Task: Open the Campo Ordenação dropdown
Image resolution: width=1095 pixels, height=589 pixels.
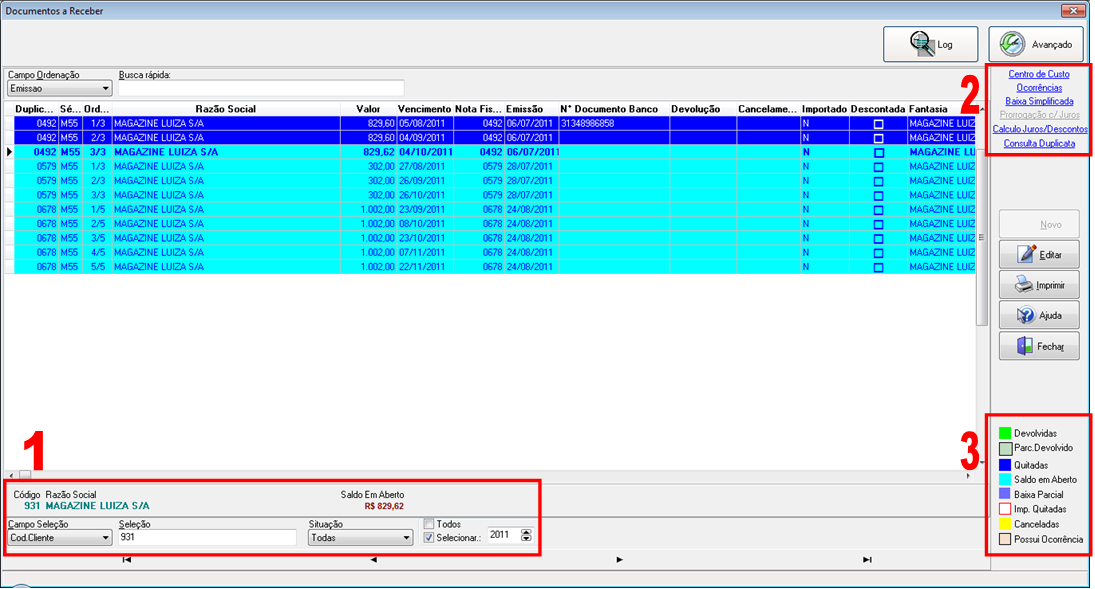Action: (x=59, y=89)
